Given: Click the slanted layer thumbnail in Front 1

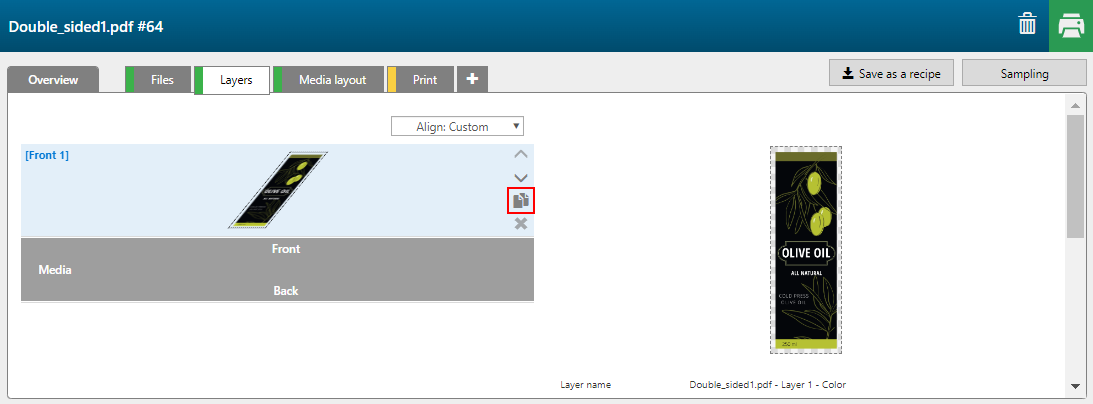Looking at the screenshot, I should click(x=277, y=190).
